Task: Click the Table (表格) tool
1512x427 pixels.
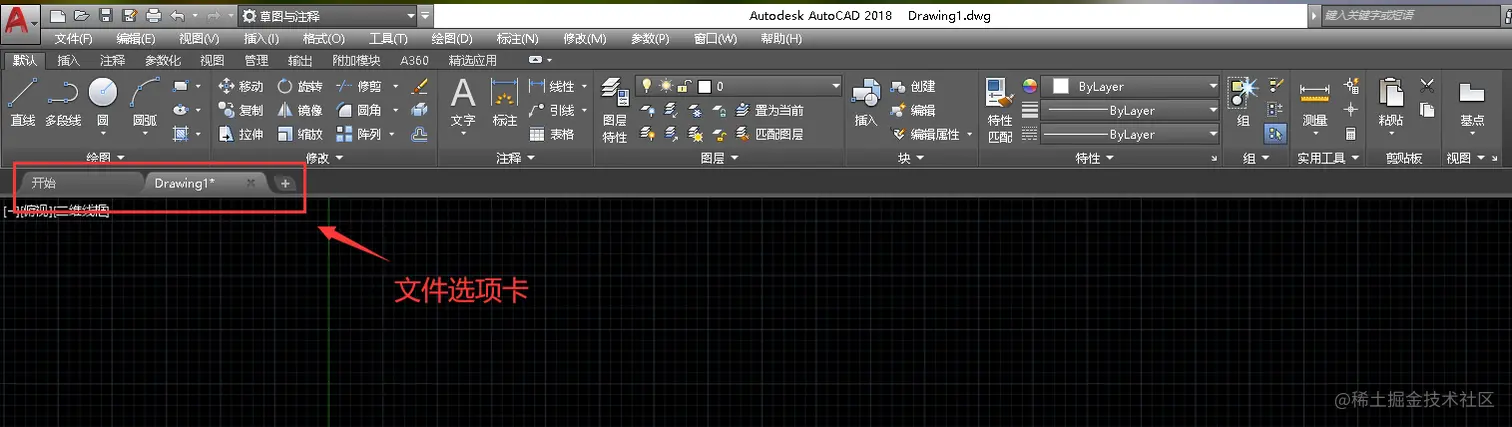Action: (x=552, y=134)
